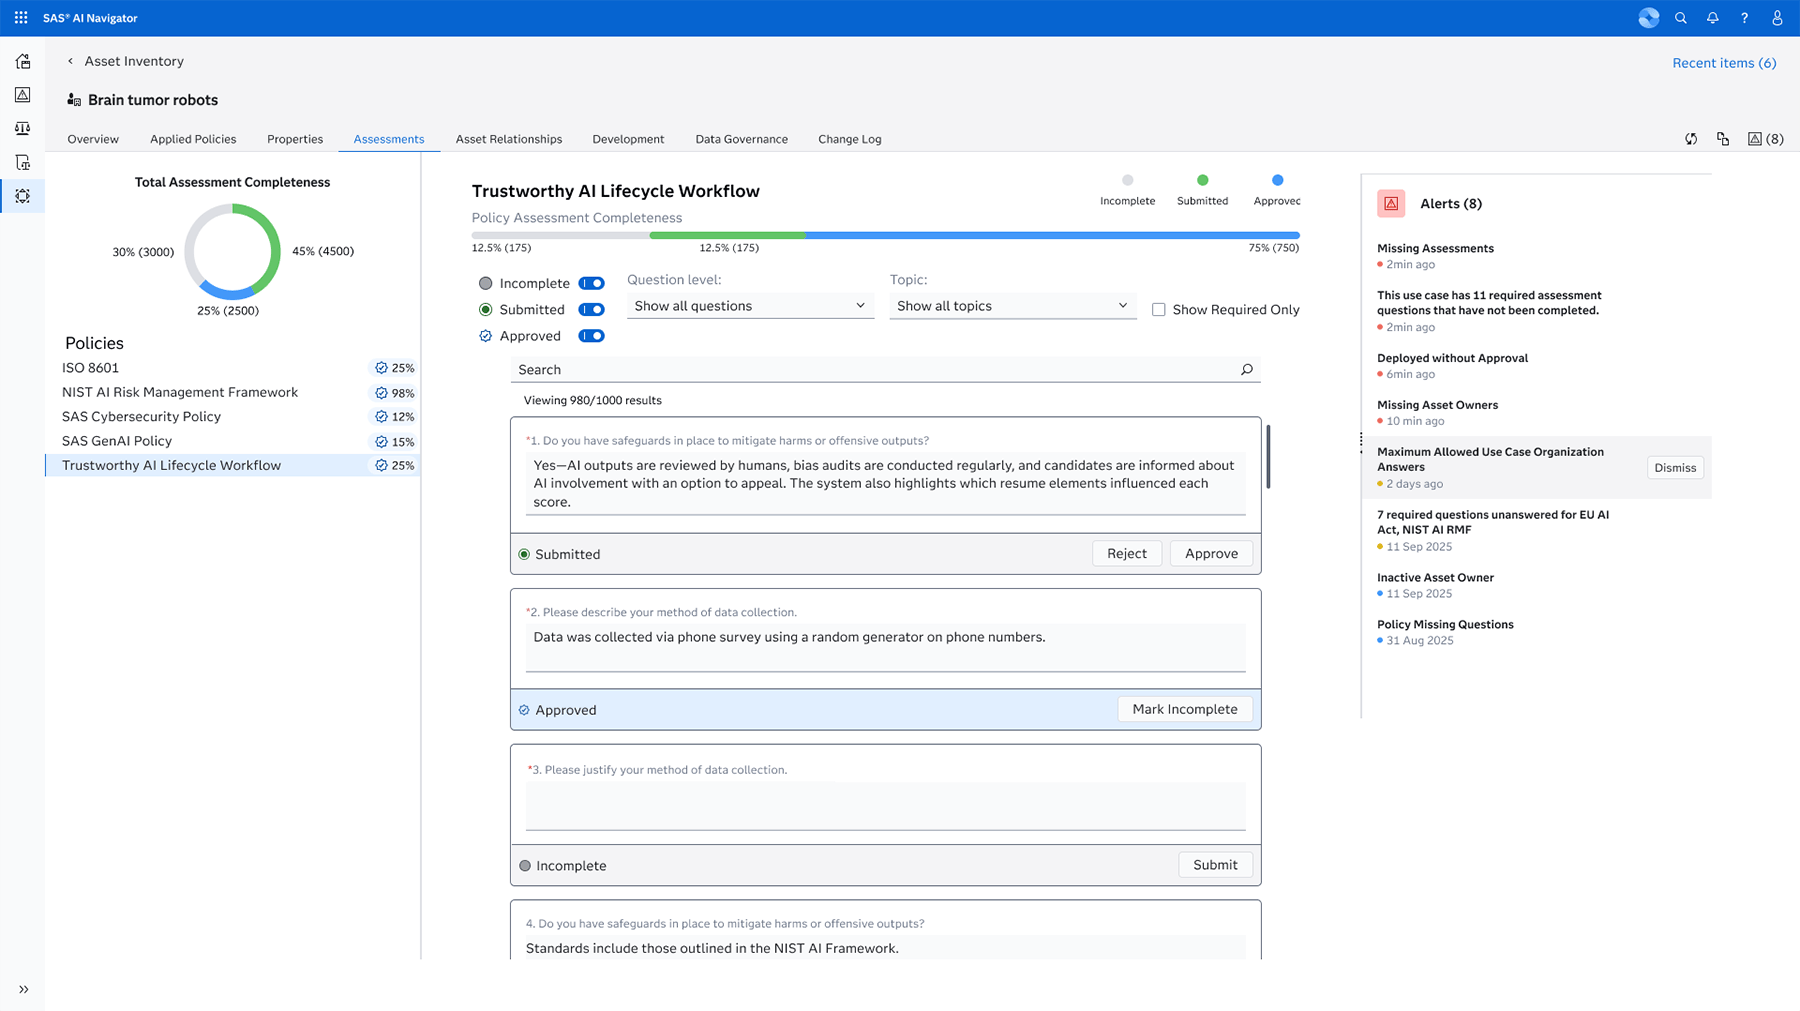Open the Show all topics dropdown

[x=1012, y=305]
